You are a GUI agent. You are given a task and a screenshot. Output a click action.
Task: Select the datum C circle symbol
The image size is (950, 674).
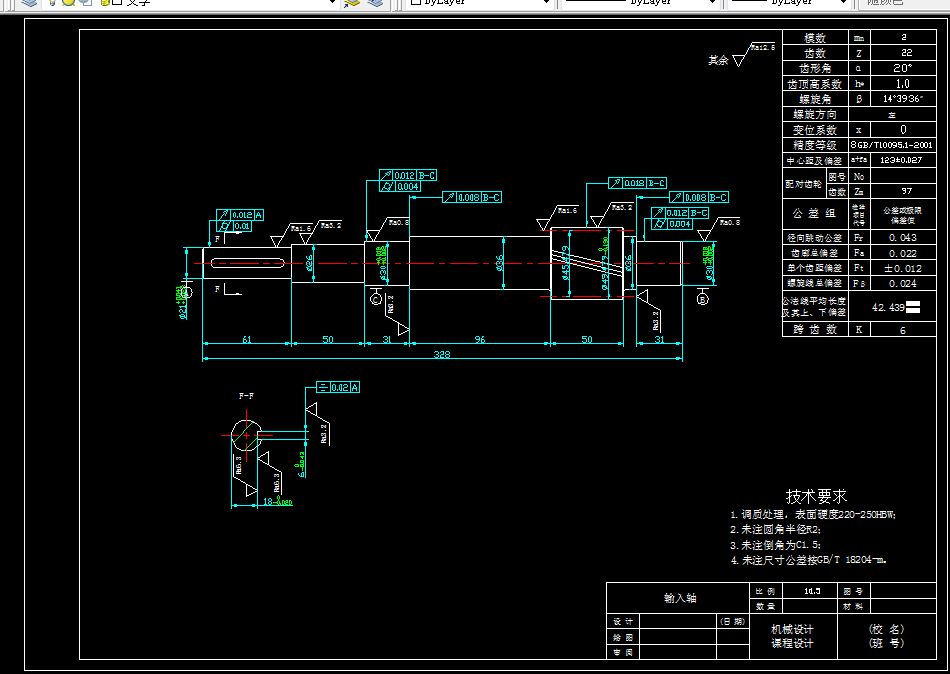point(376,299)
